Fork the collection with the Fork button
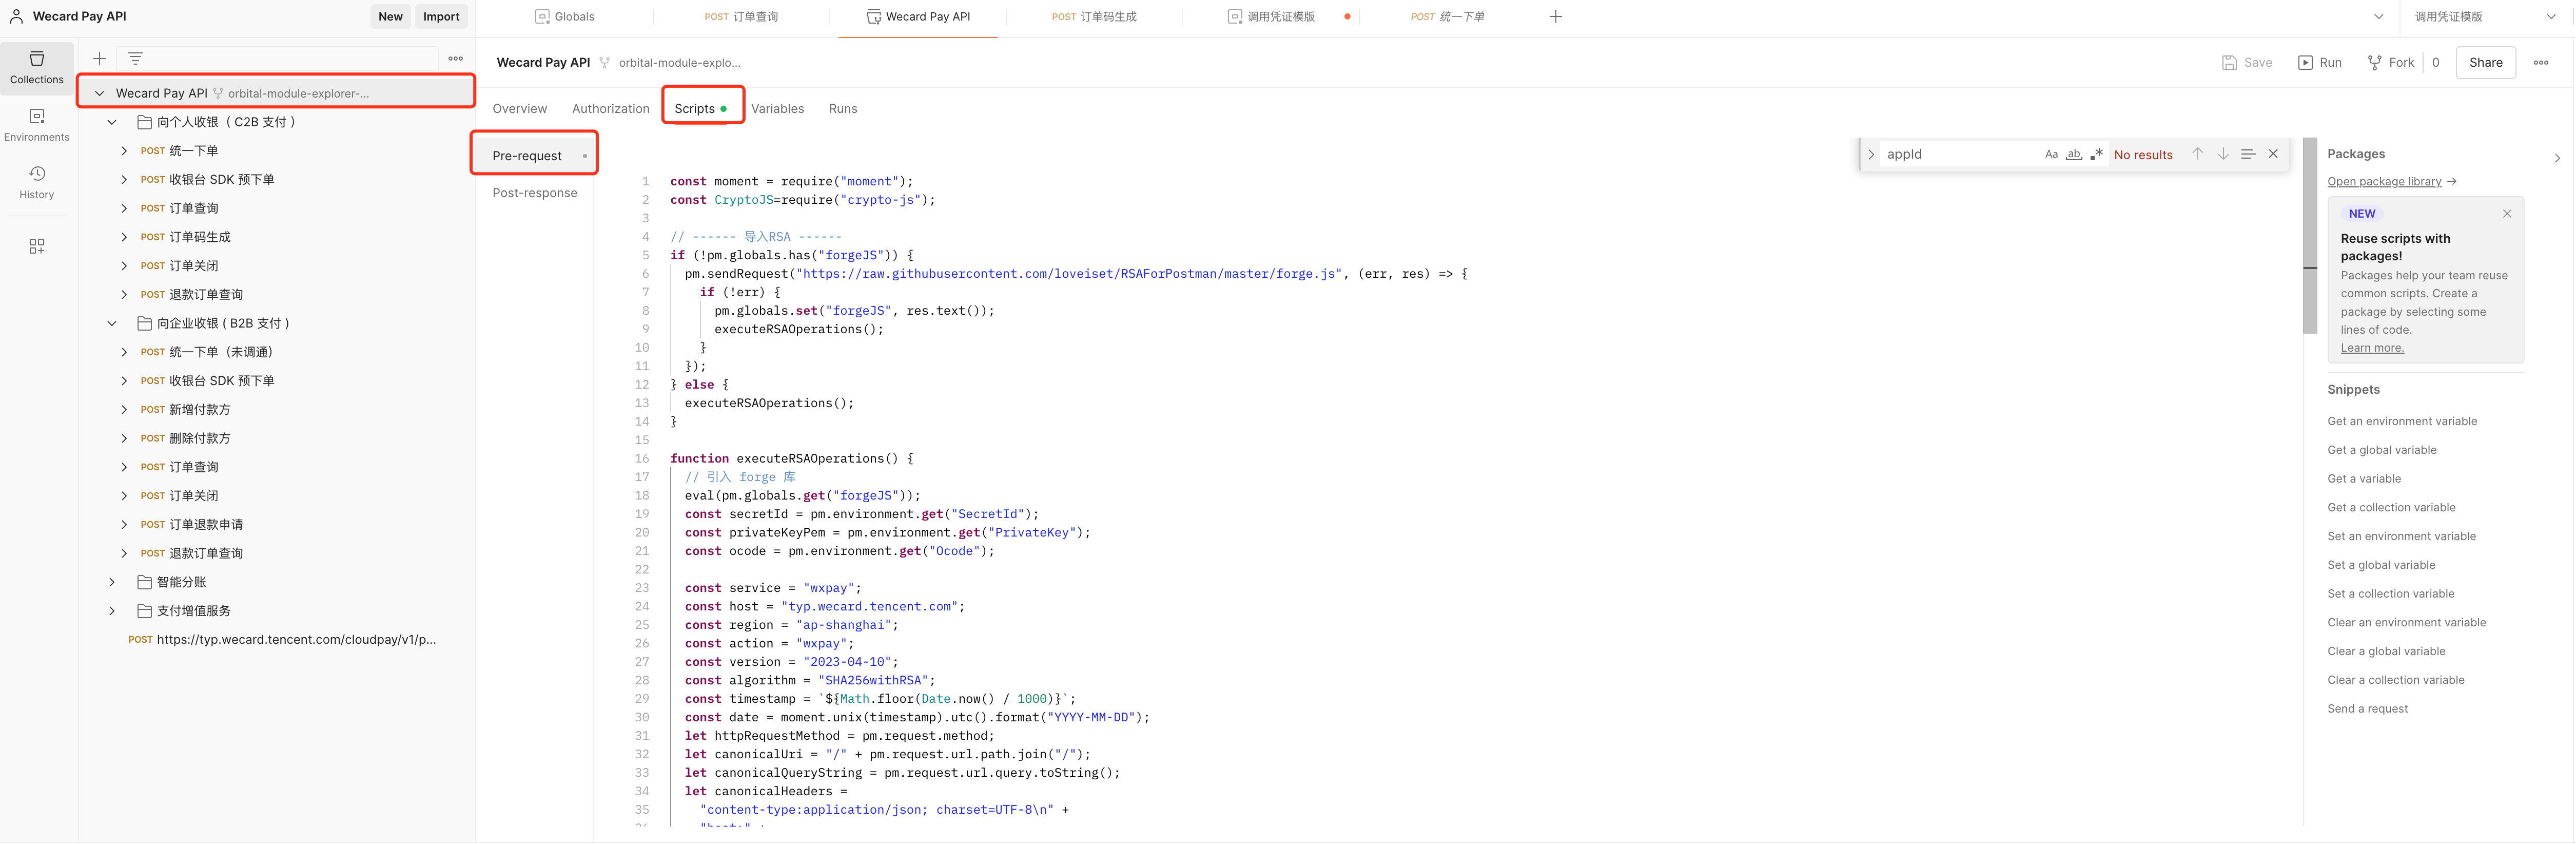Image resolution: width=2576 pixels, height=844 pixels. [x=2391, y=62]
